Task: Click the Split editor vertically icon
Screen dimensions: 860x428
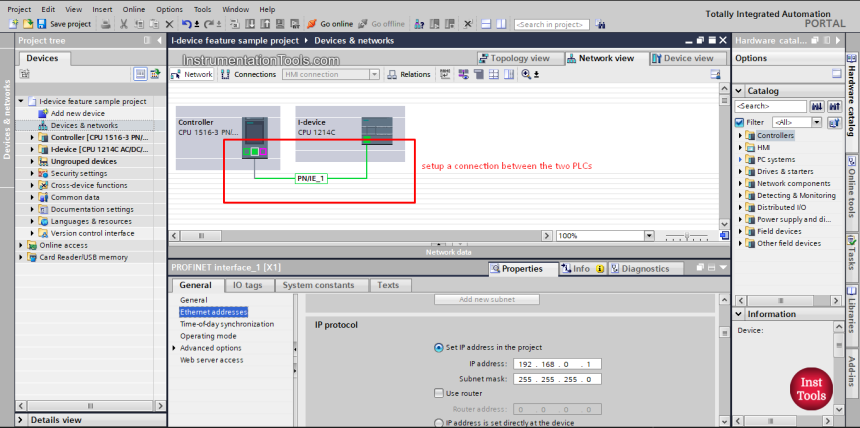Action: 501,24
